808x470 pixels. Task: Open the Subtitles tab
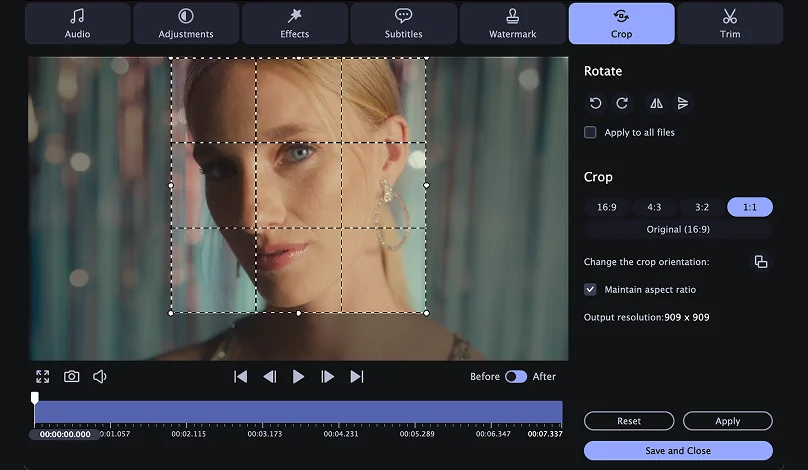pyautogui.click(x=403, y=23)
